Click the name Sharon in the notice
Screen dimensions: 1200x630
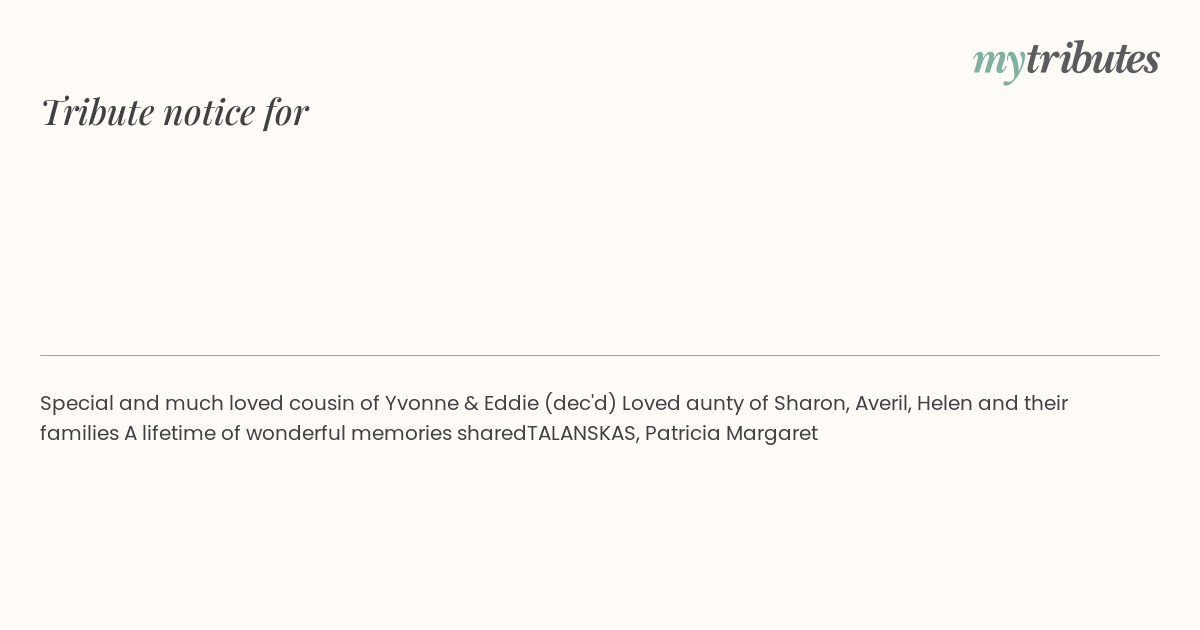click(x=810, y=404)
